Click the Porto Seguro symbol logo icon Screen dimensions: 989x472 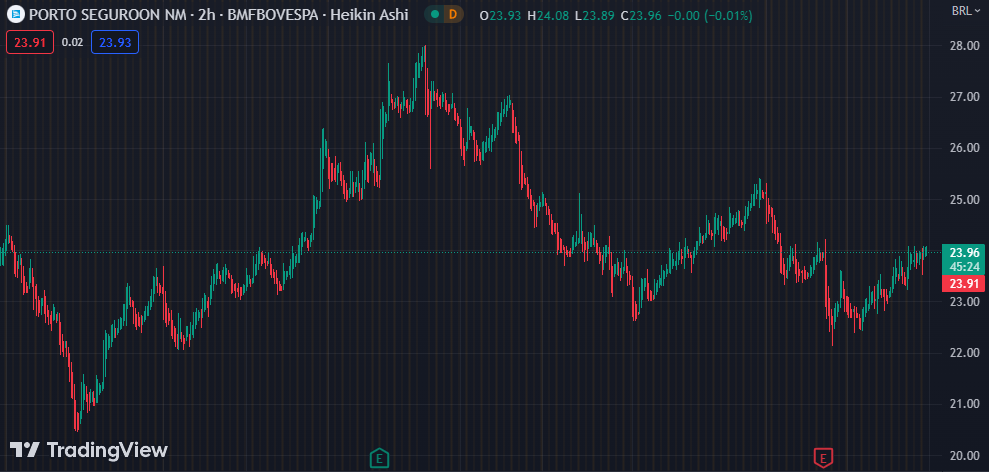point(17,15)
